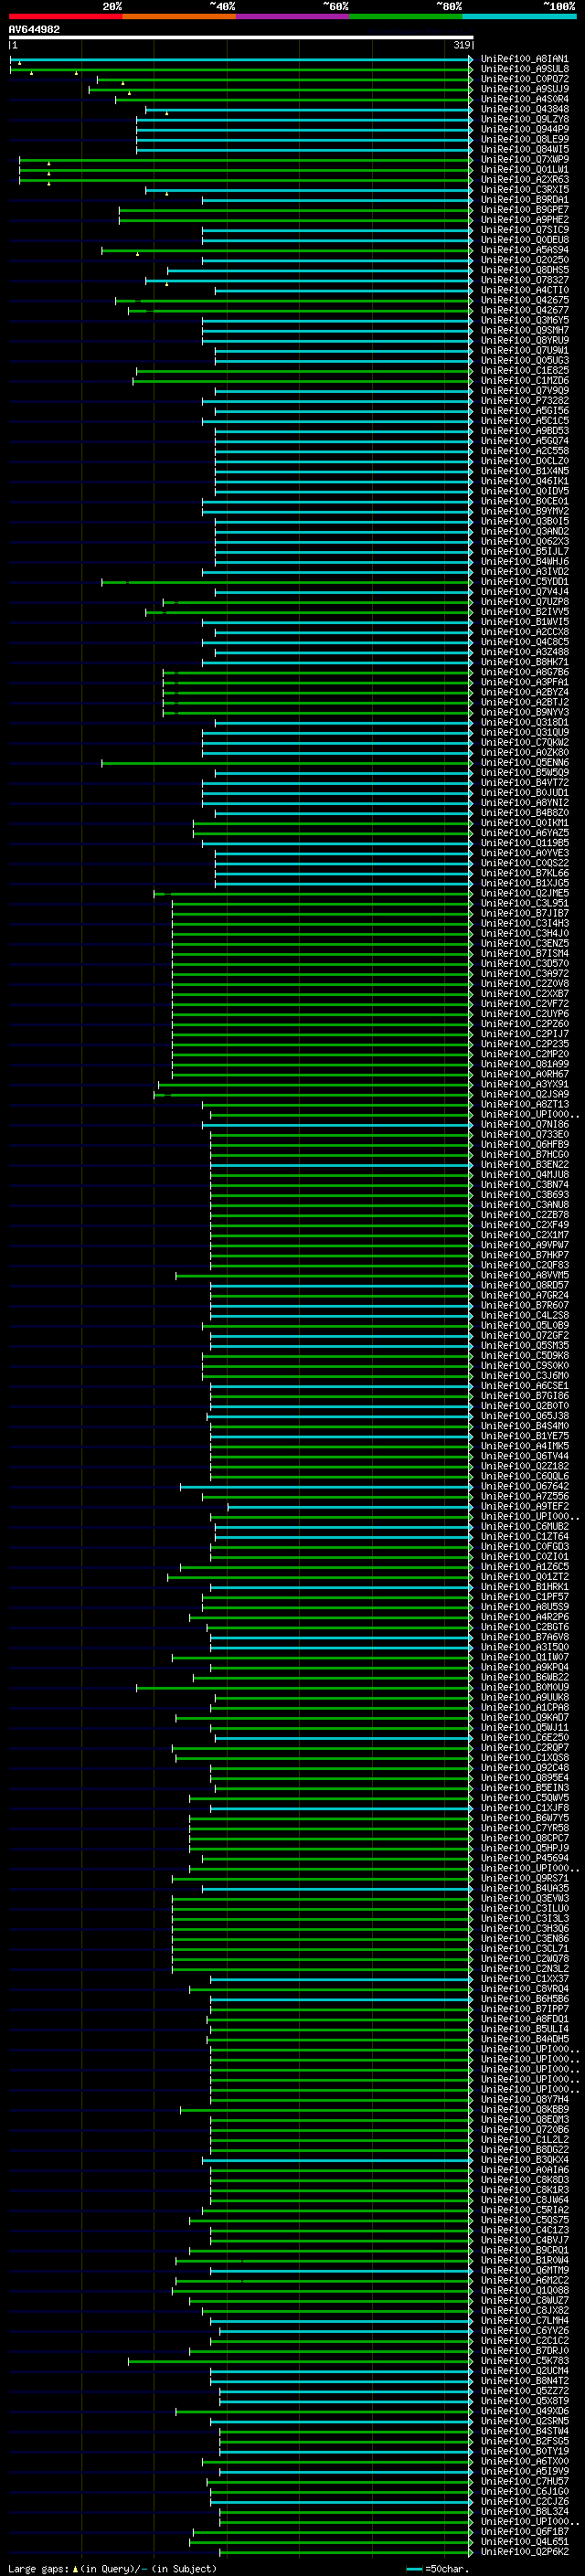Open hit UniRef100_Q43848
This screenshot has width=585, height=2576.
pyautogui.click(x=524, y=109)
